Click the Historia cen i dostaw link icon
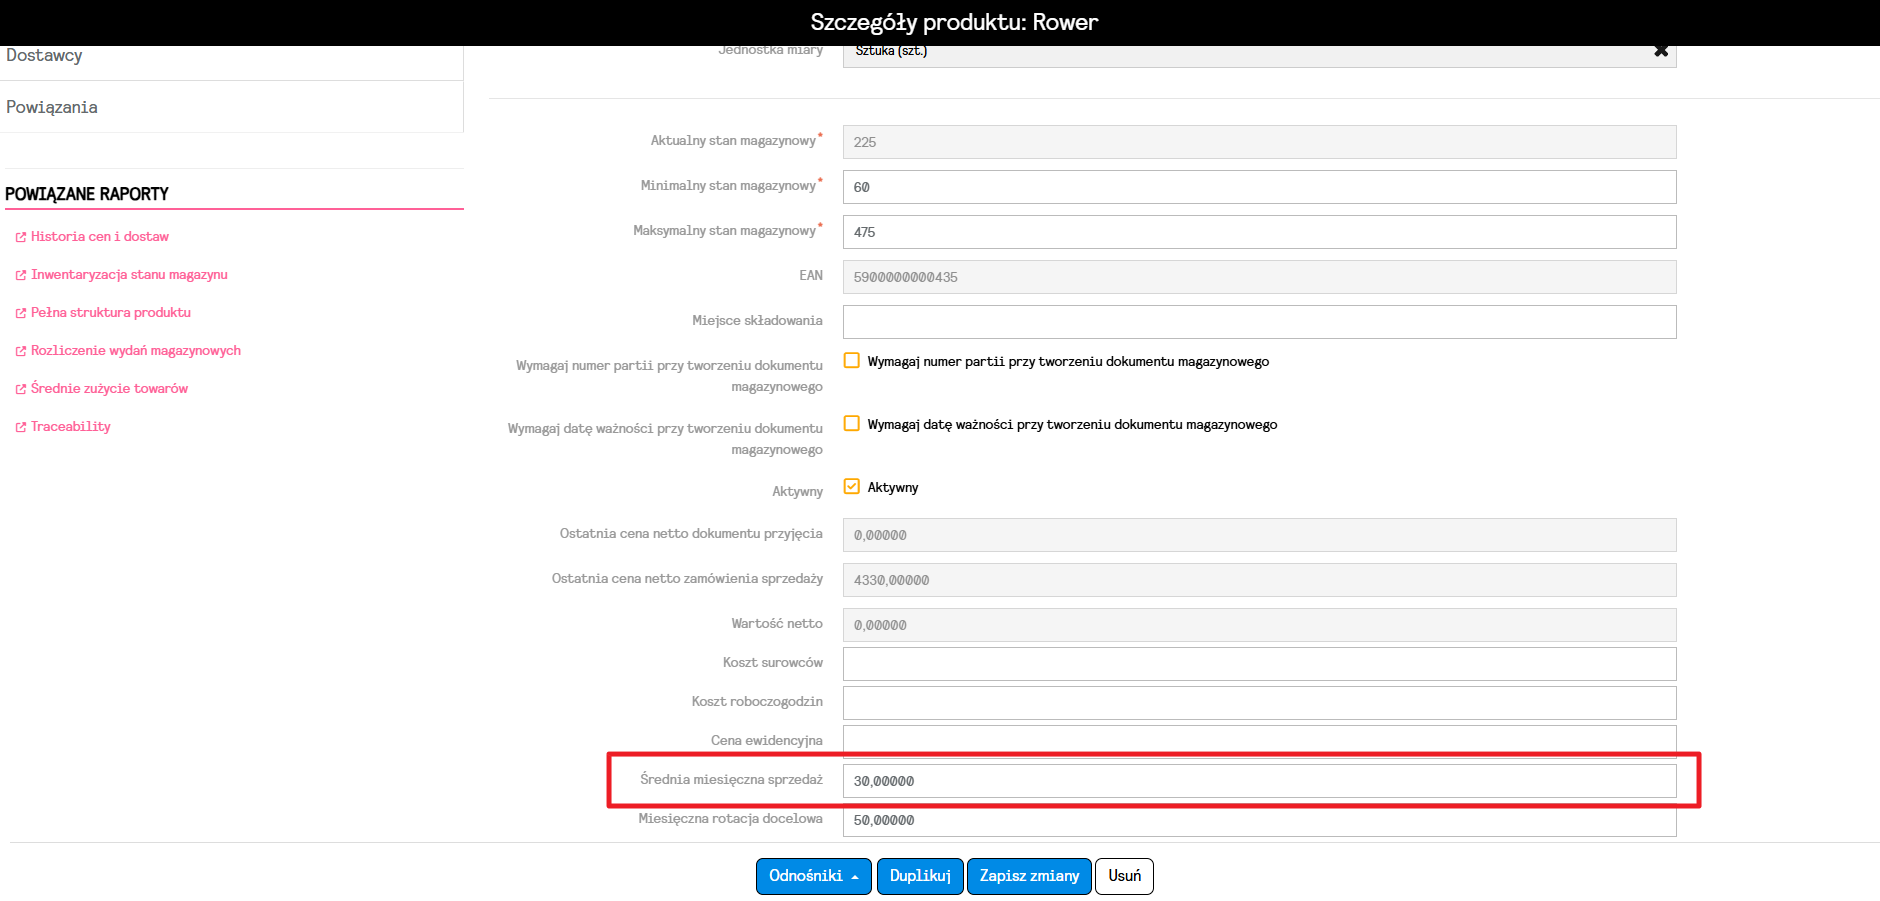The image size is (1880, 901). [x=20, y=237]
